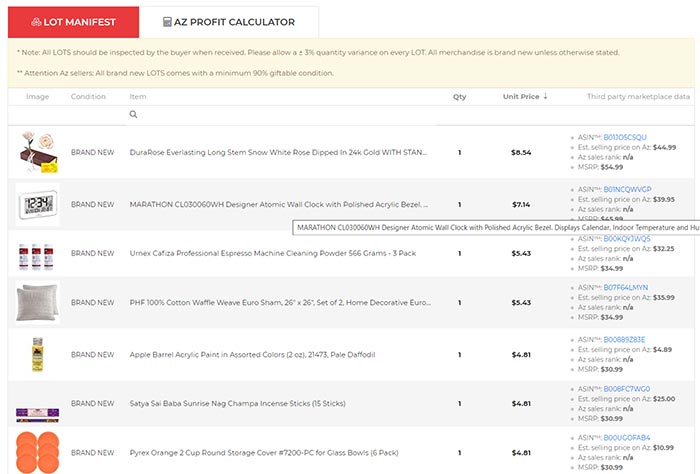The width and height of the screenshot is (700, 474).
Task: Click the $44.99 estimated selling price
Action: pos(664,147)
